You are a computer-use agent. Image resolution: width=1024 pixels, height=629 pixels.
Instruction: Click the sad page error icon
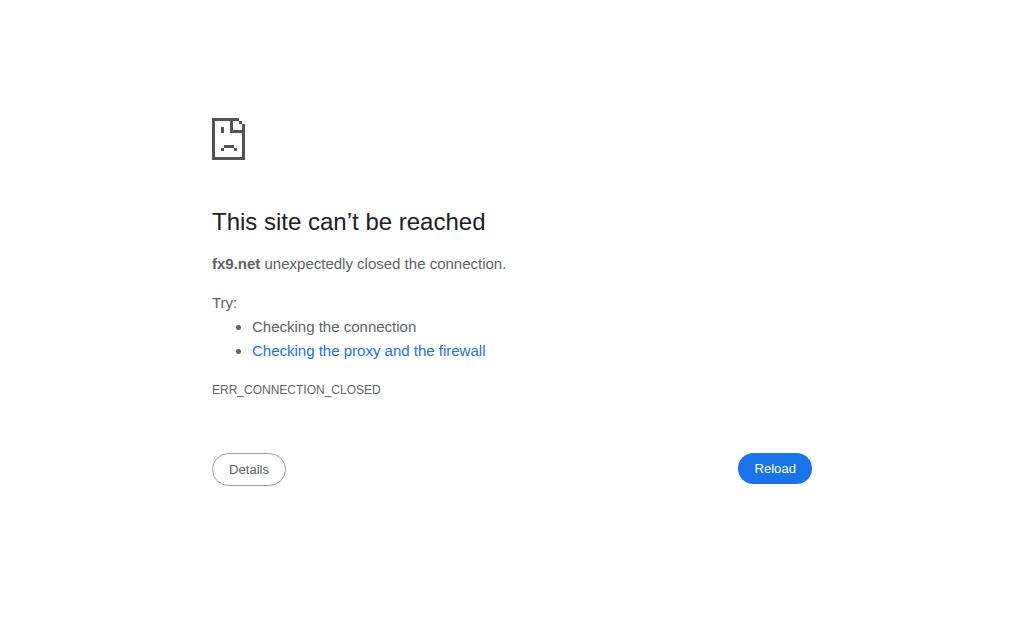(x=229, y=138)
